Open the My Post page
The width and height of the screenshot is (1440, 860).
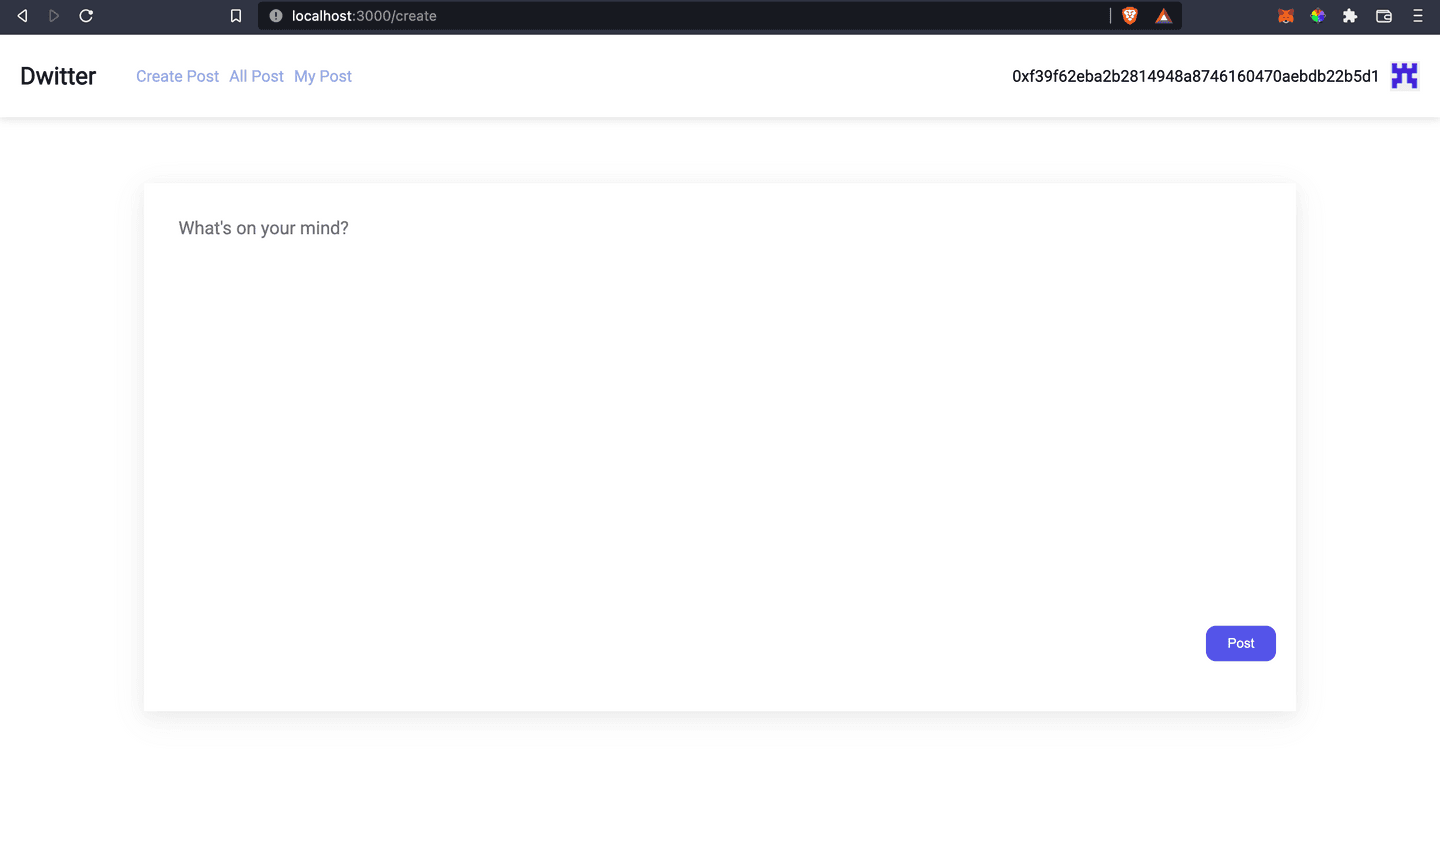click(323, 76)
